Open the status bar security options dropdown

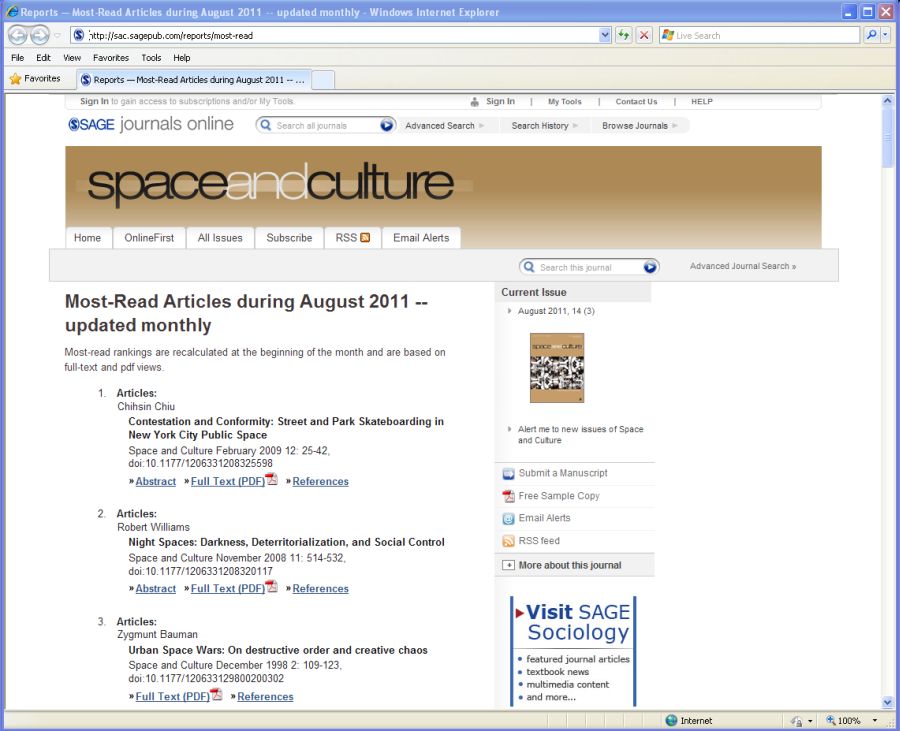810,721
